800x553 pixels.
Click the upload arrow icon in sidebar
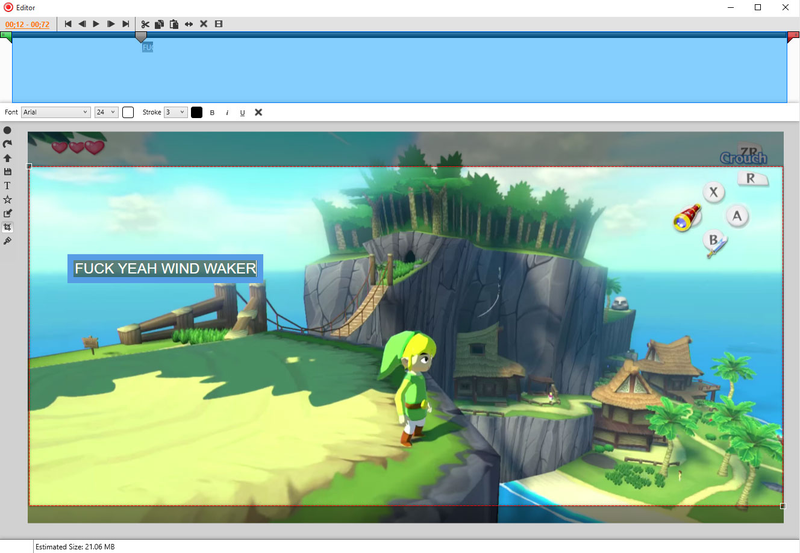click(7, 158)
